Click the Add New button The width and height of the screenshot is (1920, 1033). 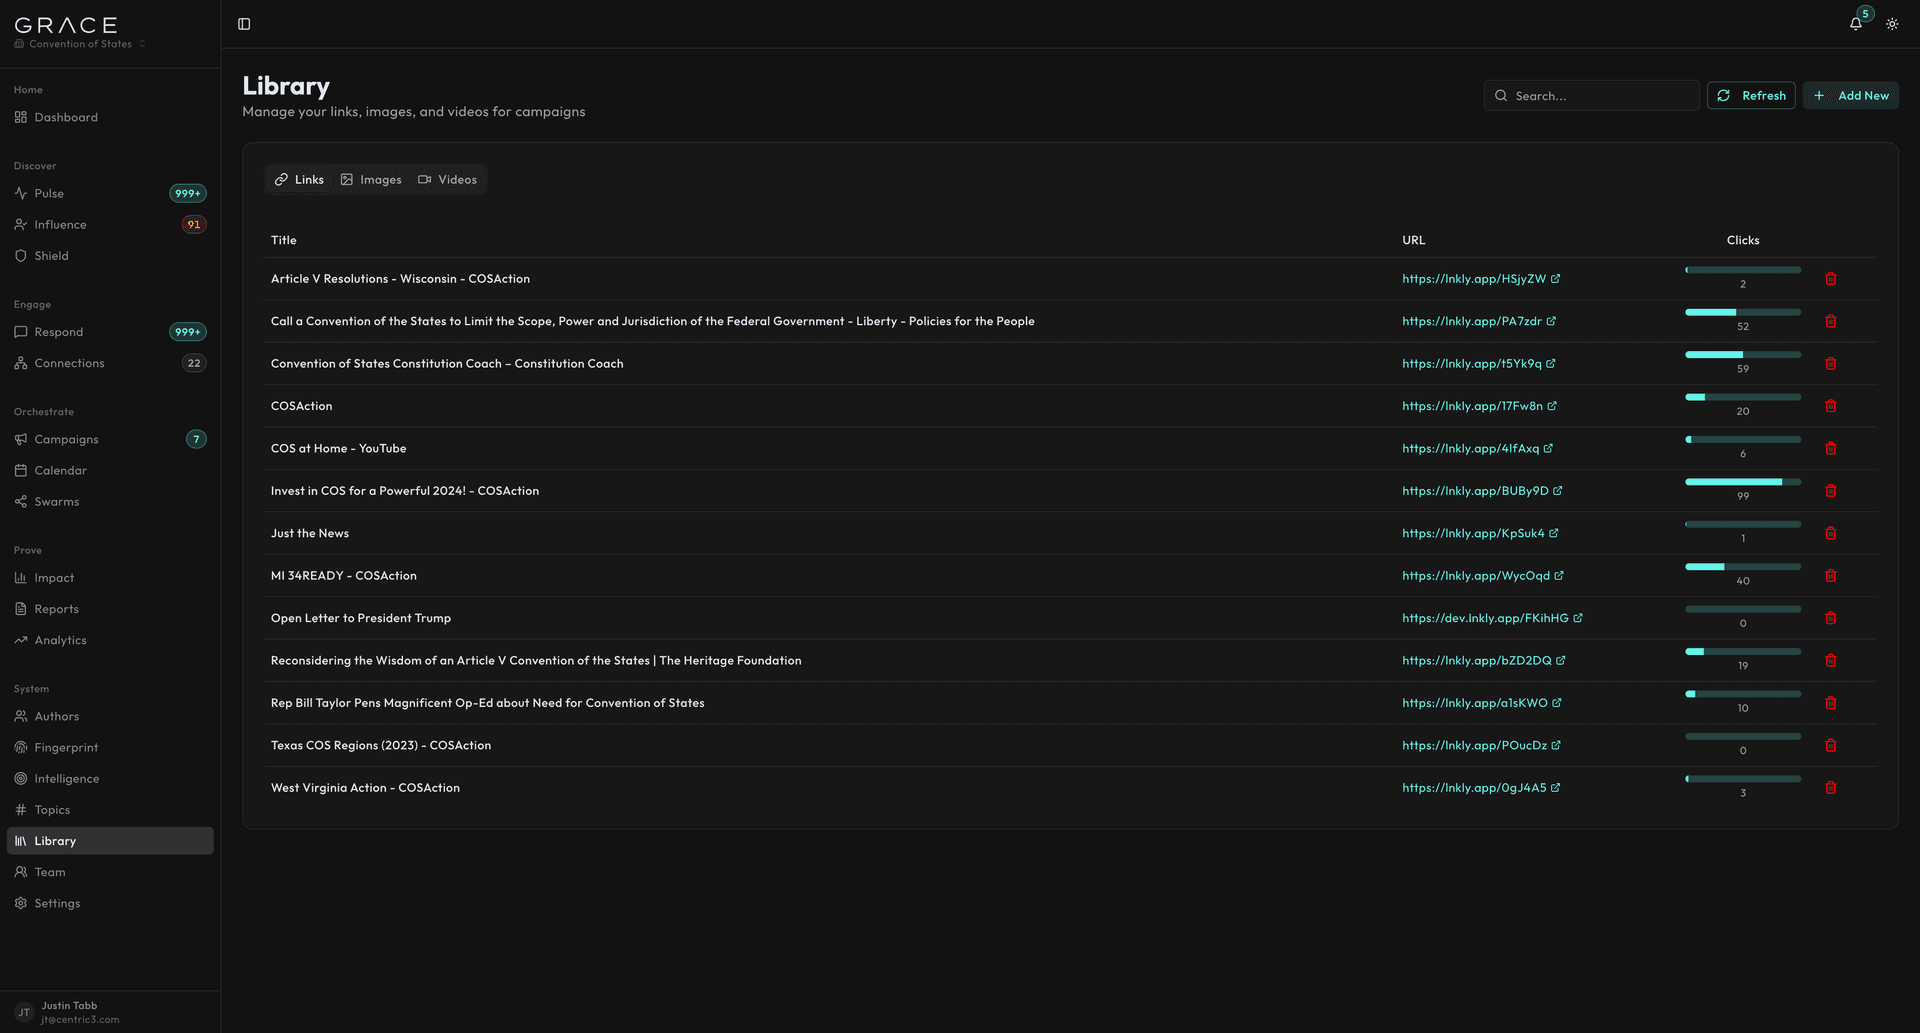[1850, 95]
